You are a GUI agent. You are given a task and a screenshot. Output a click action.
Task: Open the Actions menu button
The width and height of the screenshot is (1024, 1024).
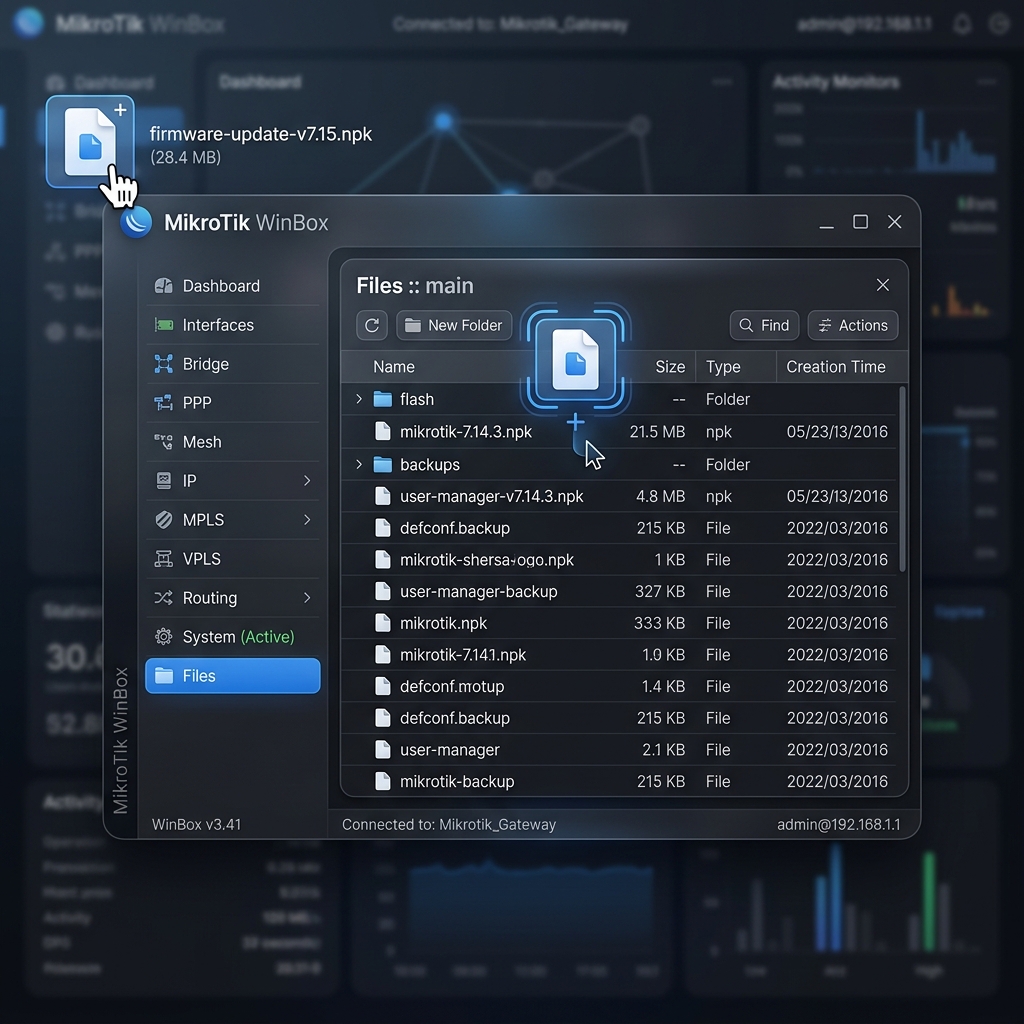point(853,325)
